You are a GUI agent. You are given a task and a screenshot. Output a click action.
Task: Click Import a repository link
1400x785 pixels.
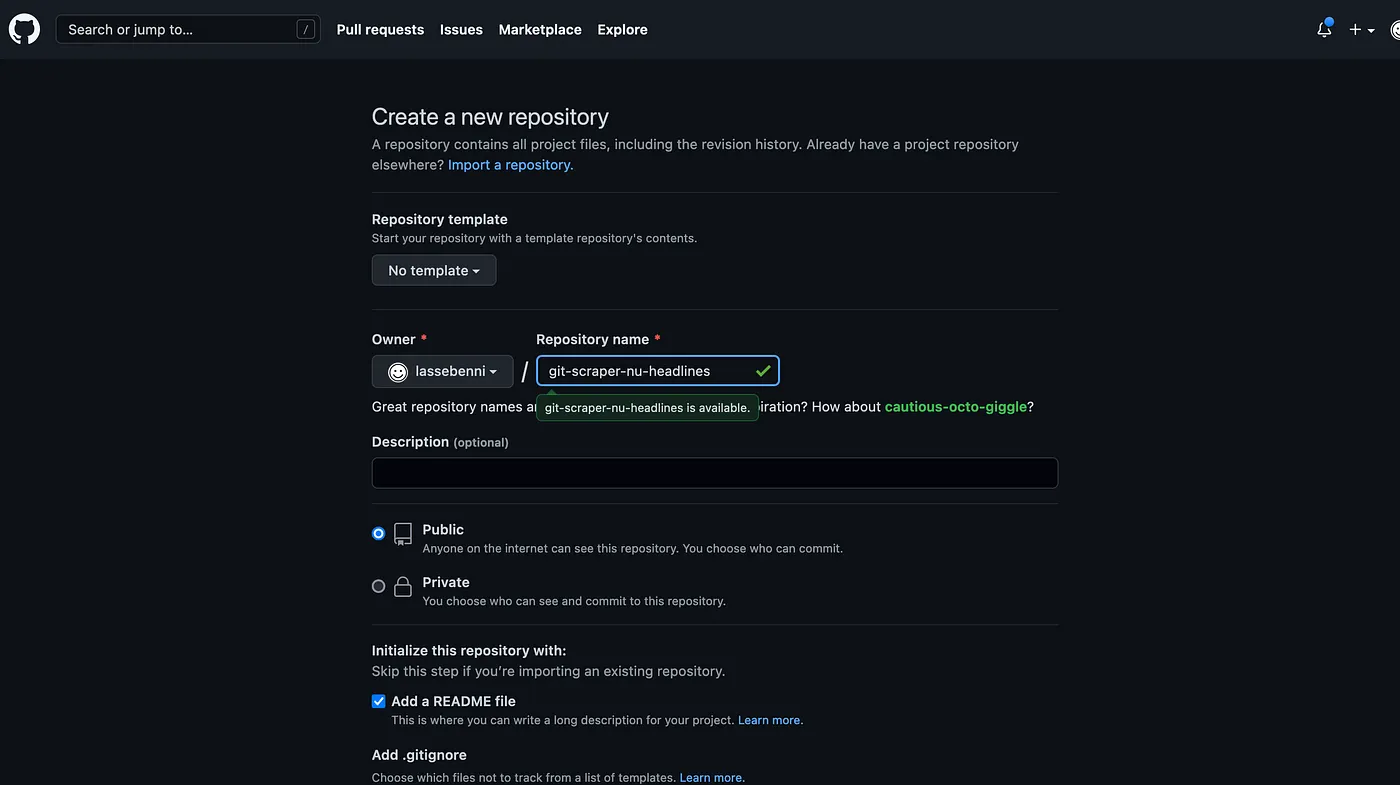509,164
